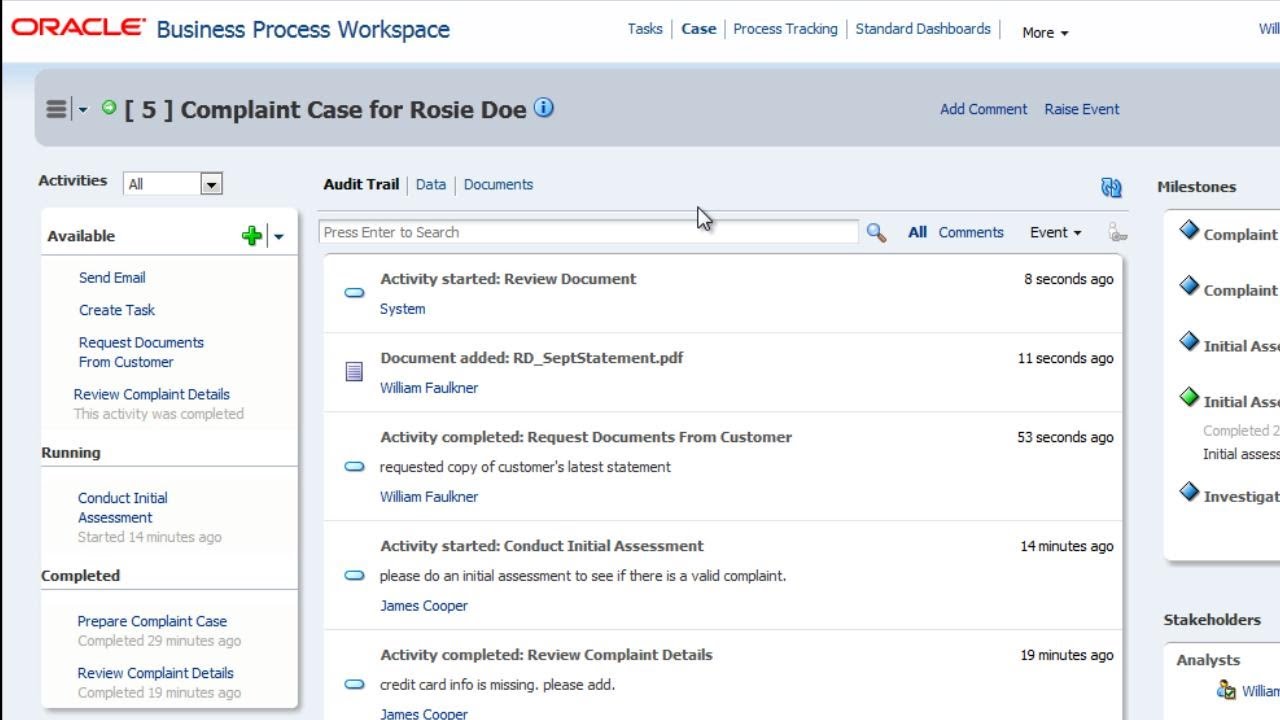The width and height of the screenshot is (1280, 720).
Task: Click activity icon for Review Document started
Action: coord(354,293)
